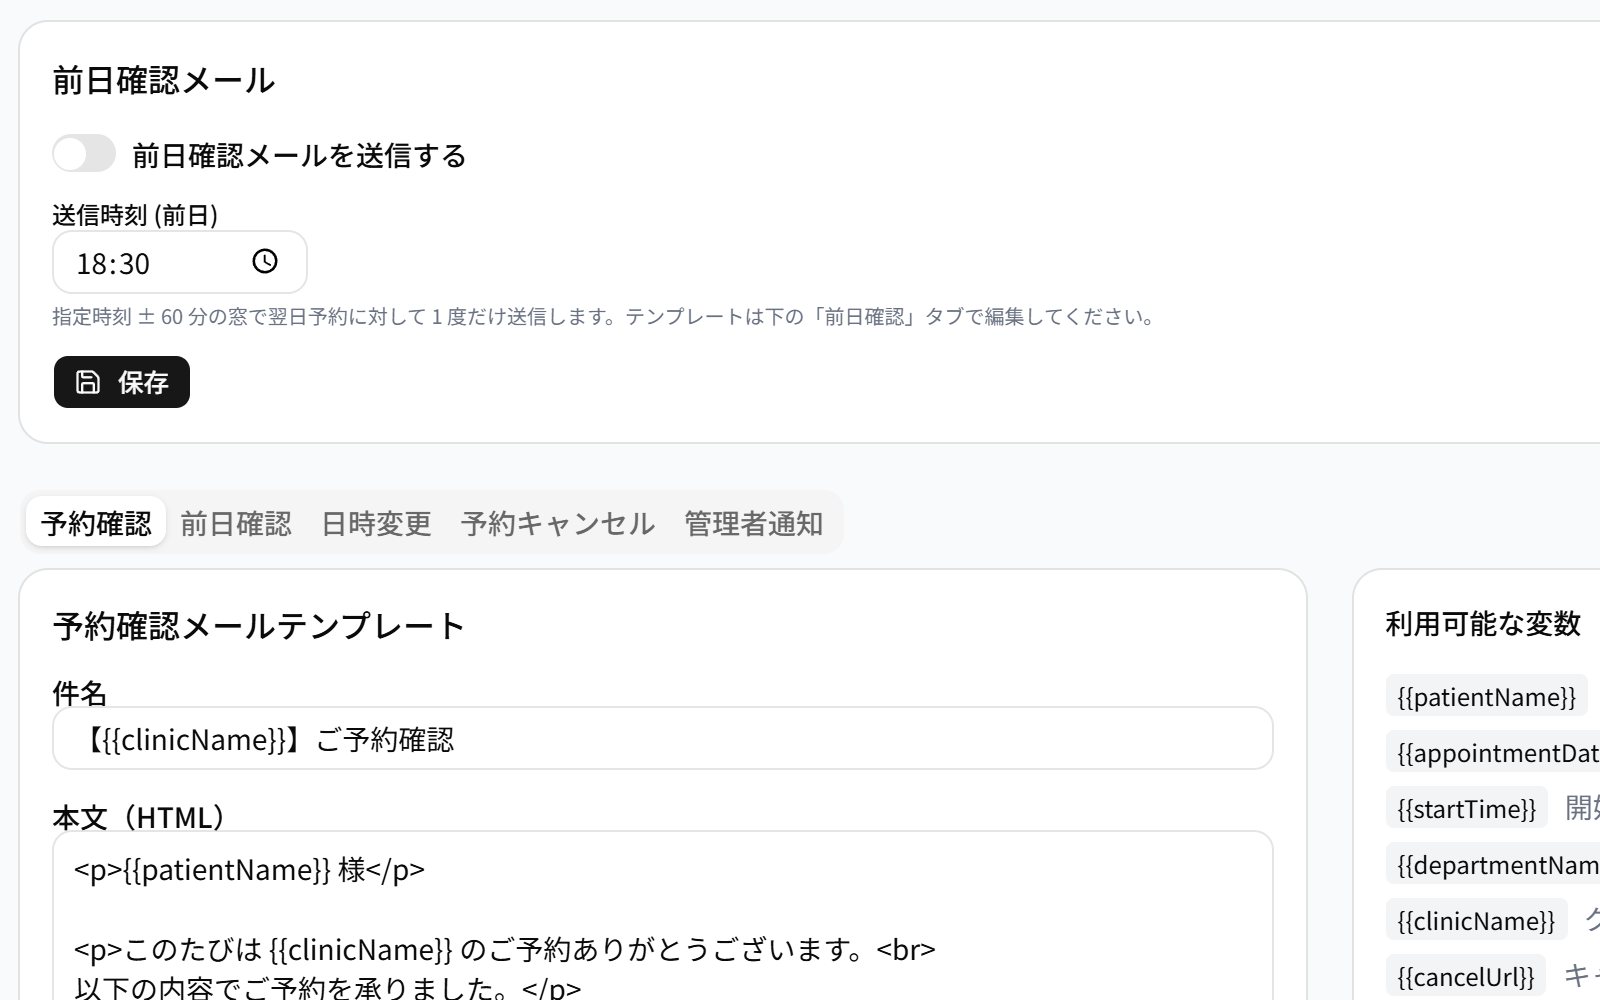This screenshot has height=1000, width=1600.
Task: Select the 日時変更 tab
Action: point(376,523)
